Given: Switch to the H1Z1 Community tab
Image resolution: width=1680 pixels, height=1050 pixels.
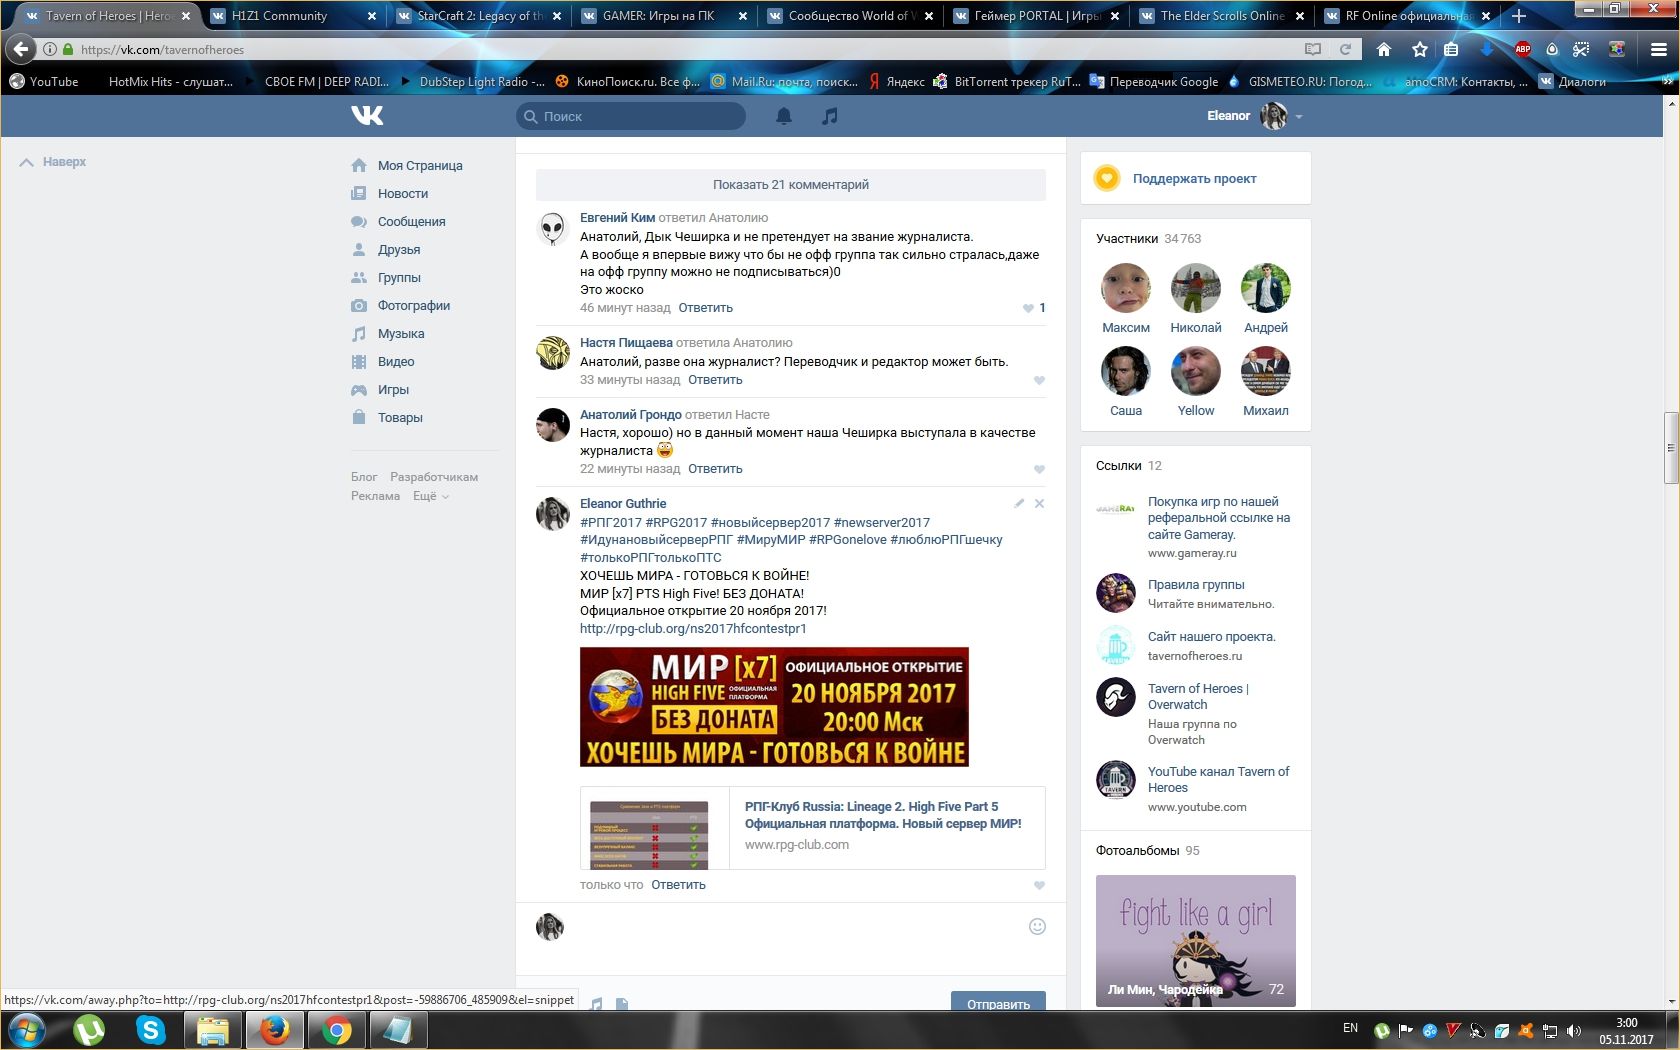Looking at the screenshot, I should click(x=282, y=16).
